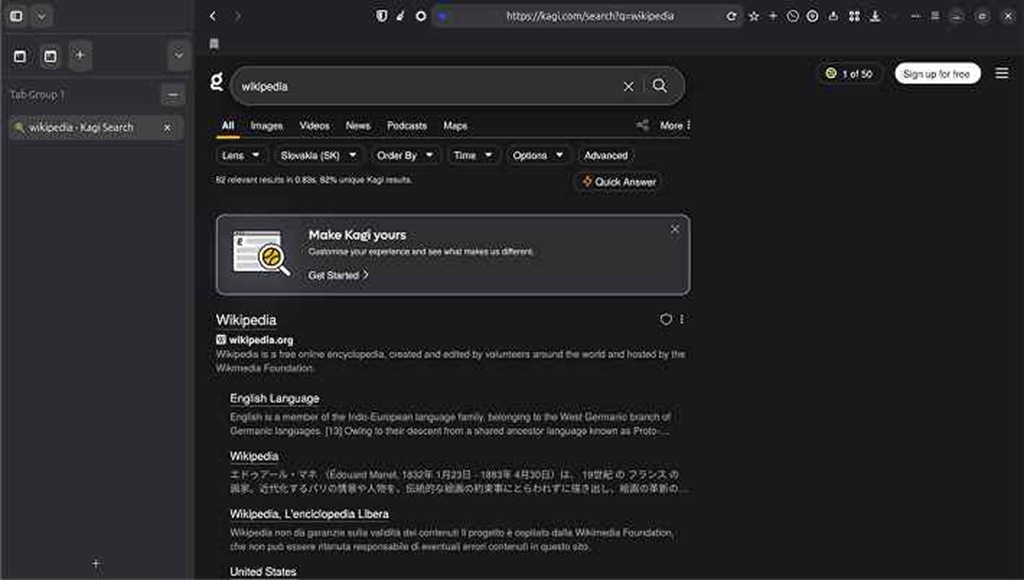Click the plus icon next to the star
Screen dimensions: 1024x580
pos(773,16)
